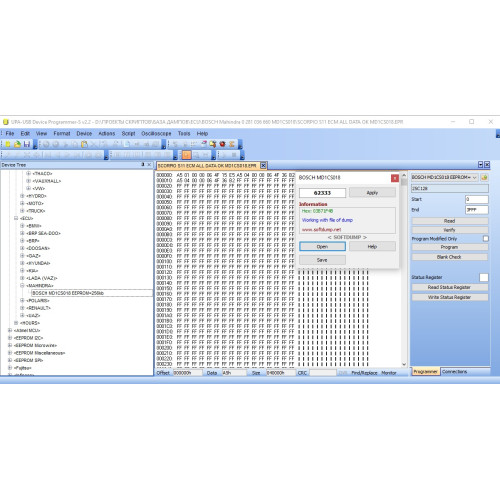Click the New file toolbar icon
The height and width of the screenshot is (500, 500).
coord(8,144)
